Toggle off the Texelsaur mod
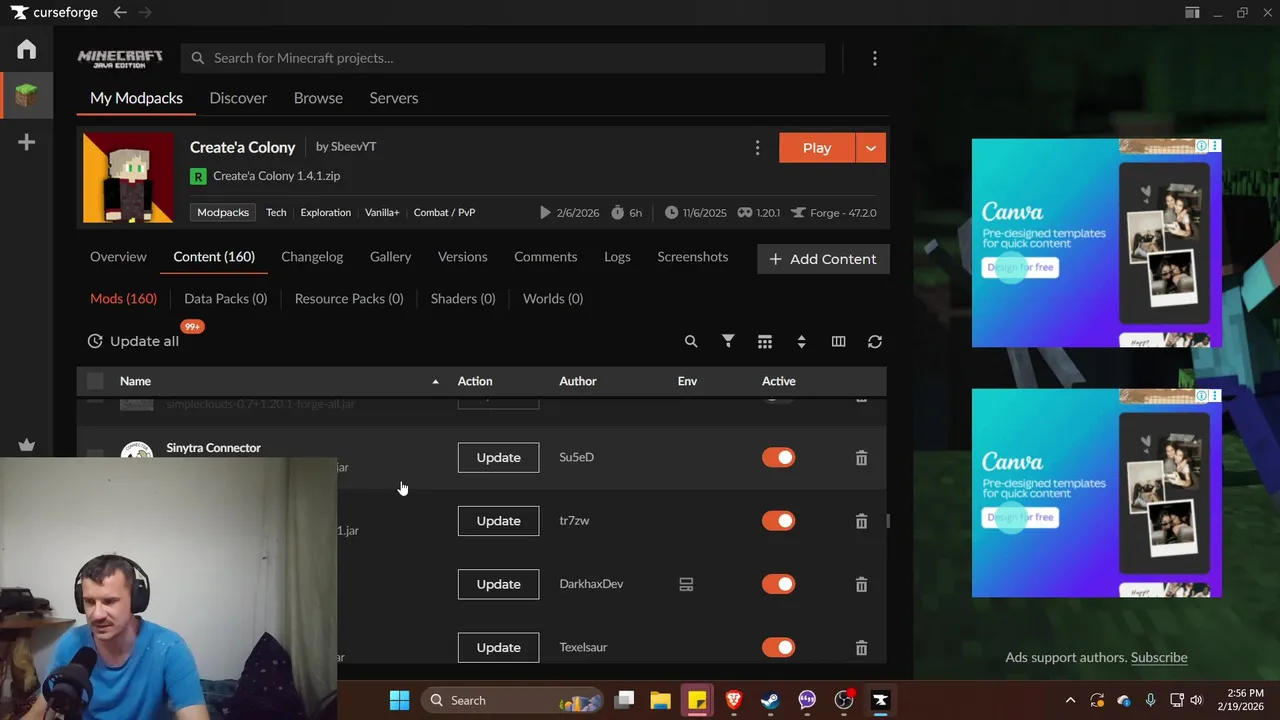 click(x=778, y=647)
